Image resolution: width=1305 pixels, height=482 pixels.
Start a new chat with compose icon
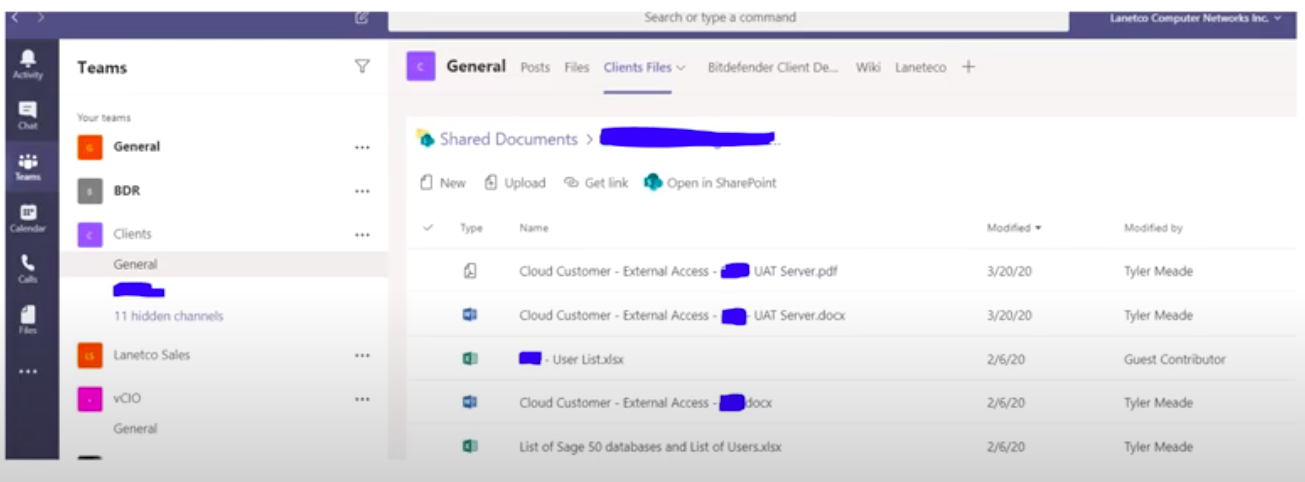coord(362,18)
